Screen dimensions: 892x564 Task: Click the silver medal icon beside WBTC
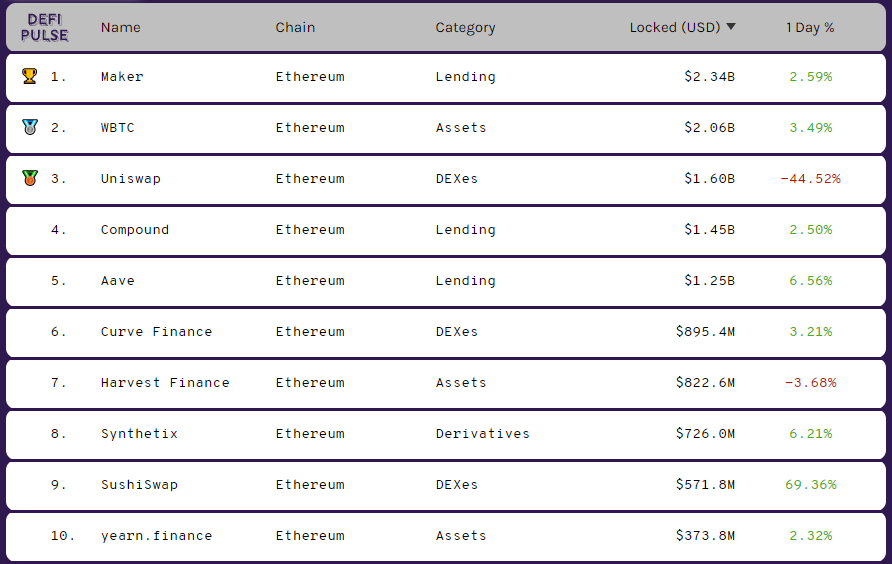[x=30, y=127]
